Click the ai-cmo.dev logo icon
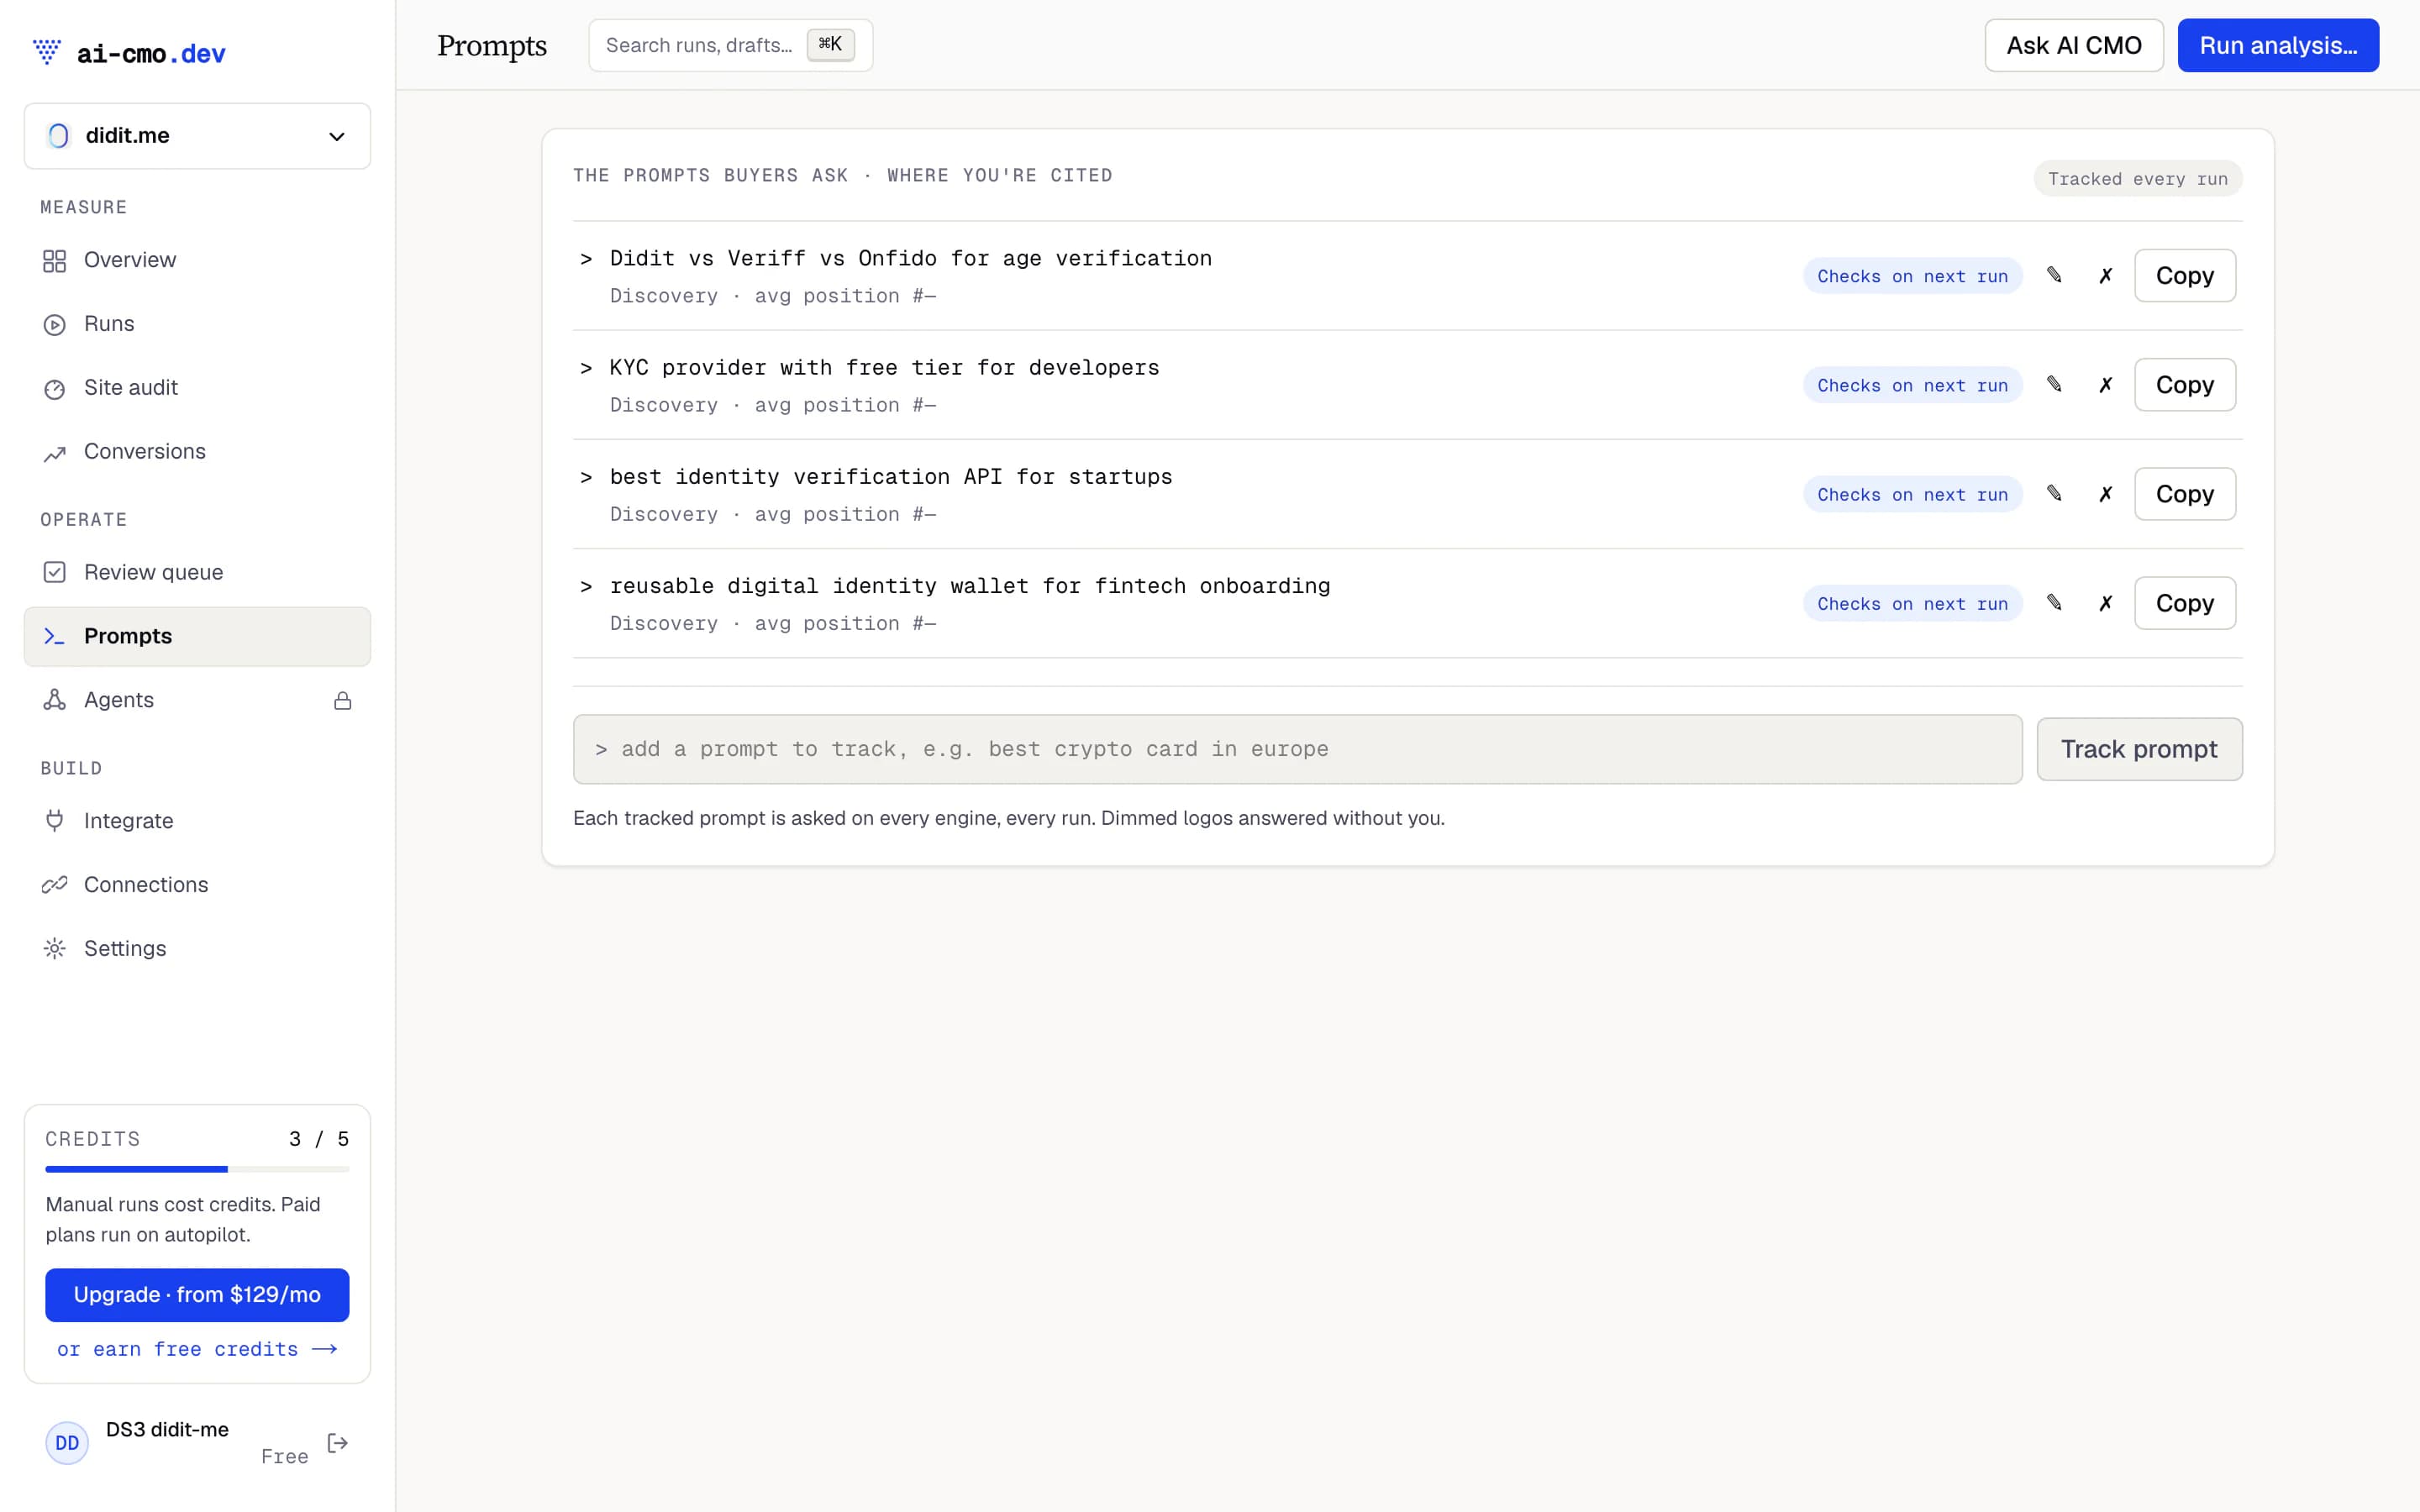This screenshot has width=2420, height=1512. point(47,52)
